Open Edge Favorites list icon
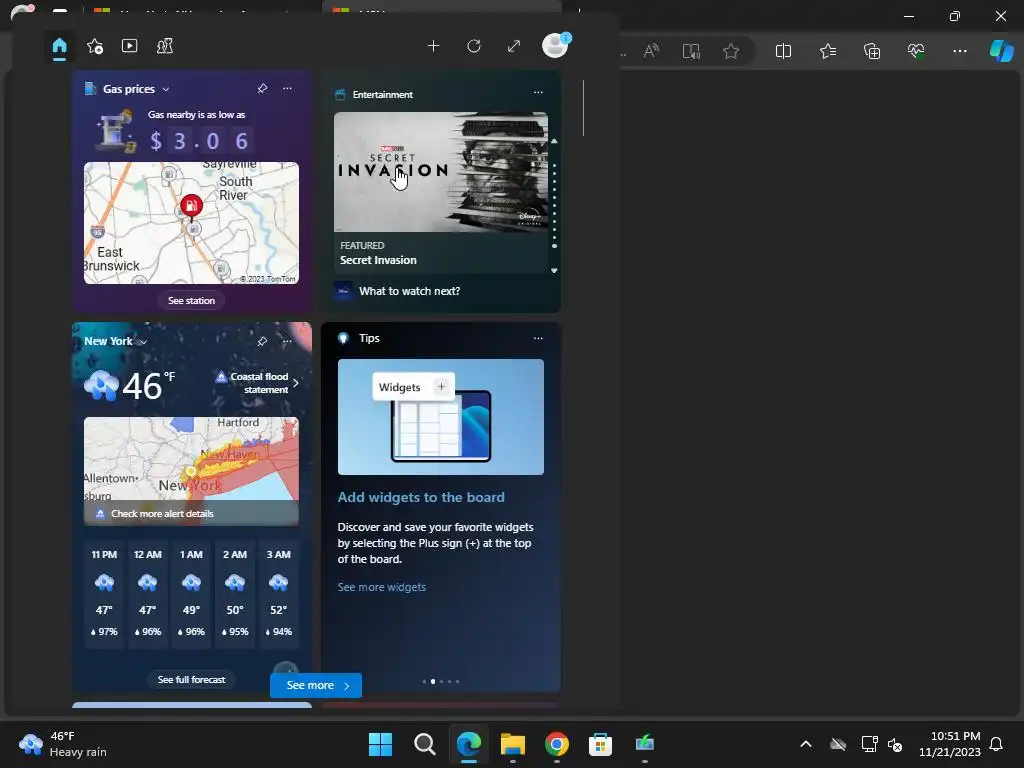 tap(827, 51)
